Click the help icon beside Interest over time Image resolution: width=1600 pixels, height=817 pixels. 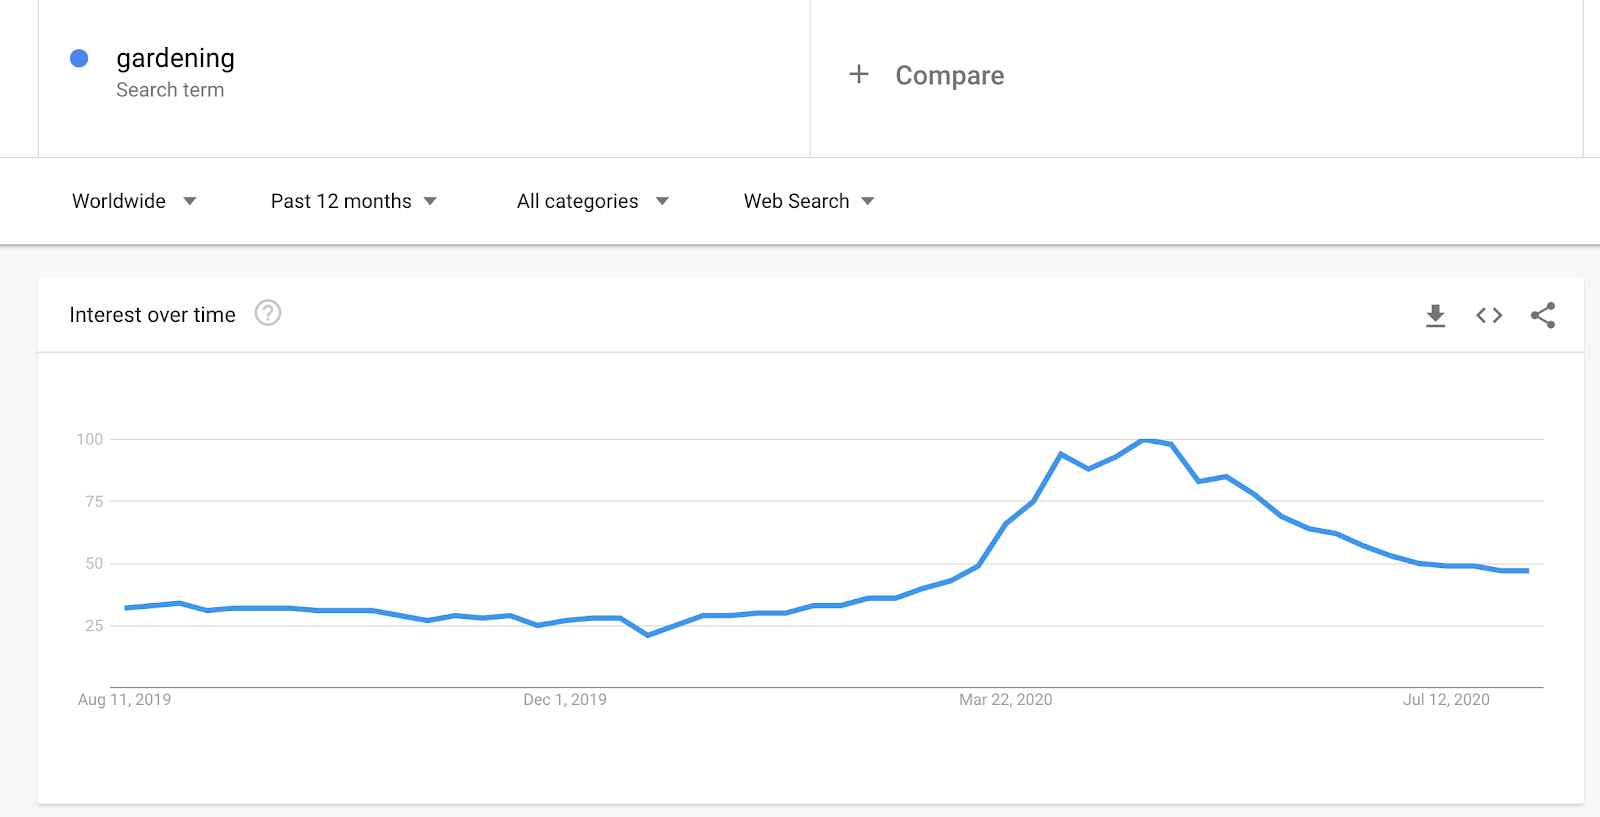pyautogui.click(x=267, y=313)
